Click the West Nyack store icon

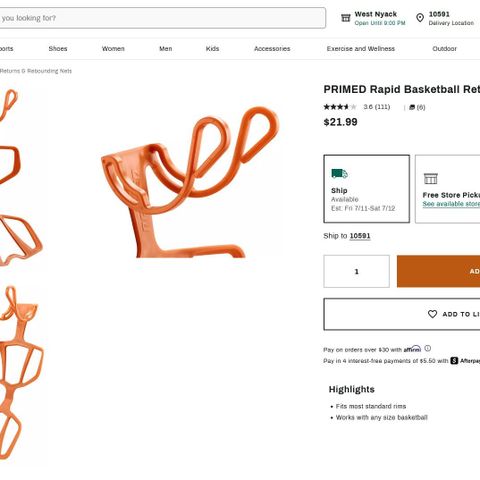pyautogui.click(x=346, y=18)
